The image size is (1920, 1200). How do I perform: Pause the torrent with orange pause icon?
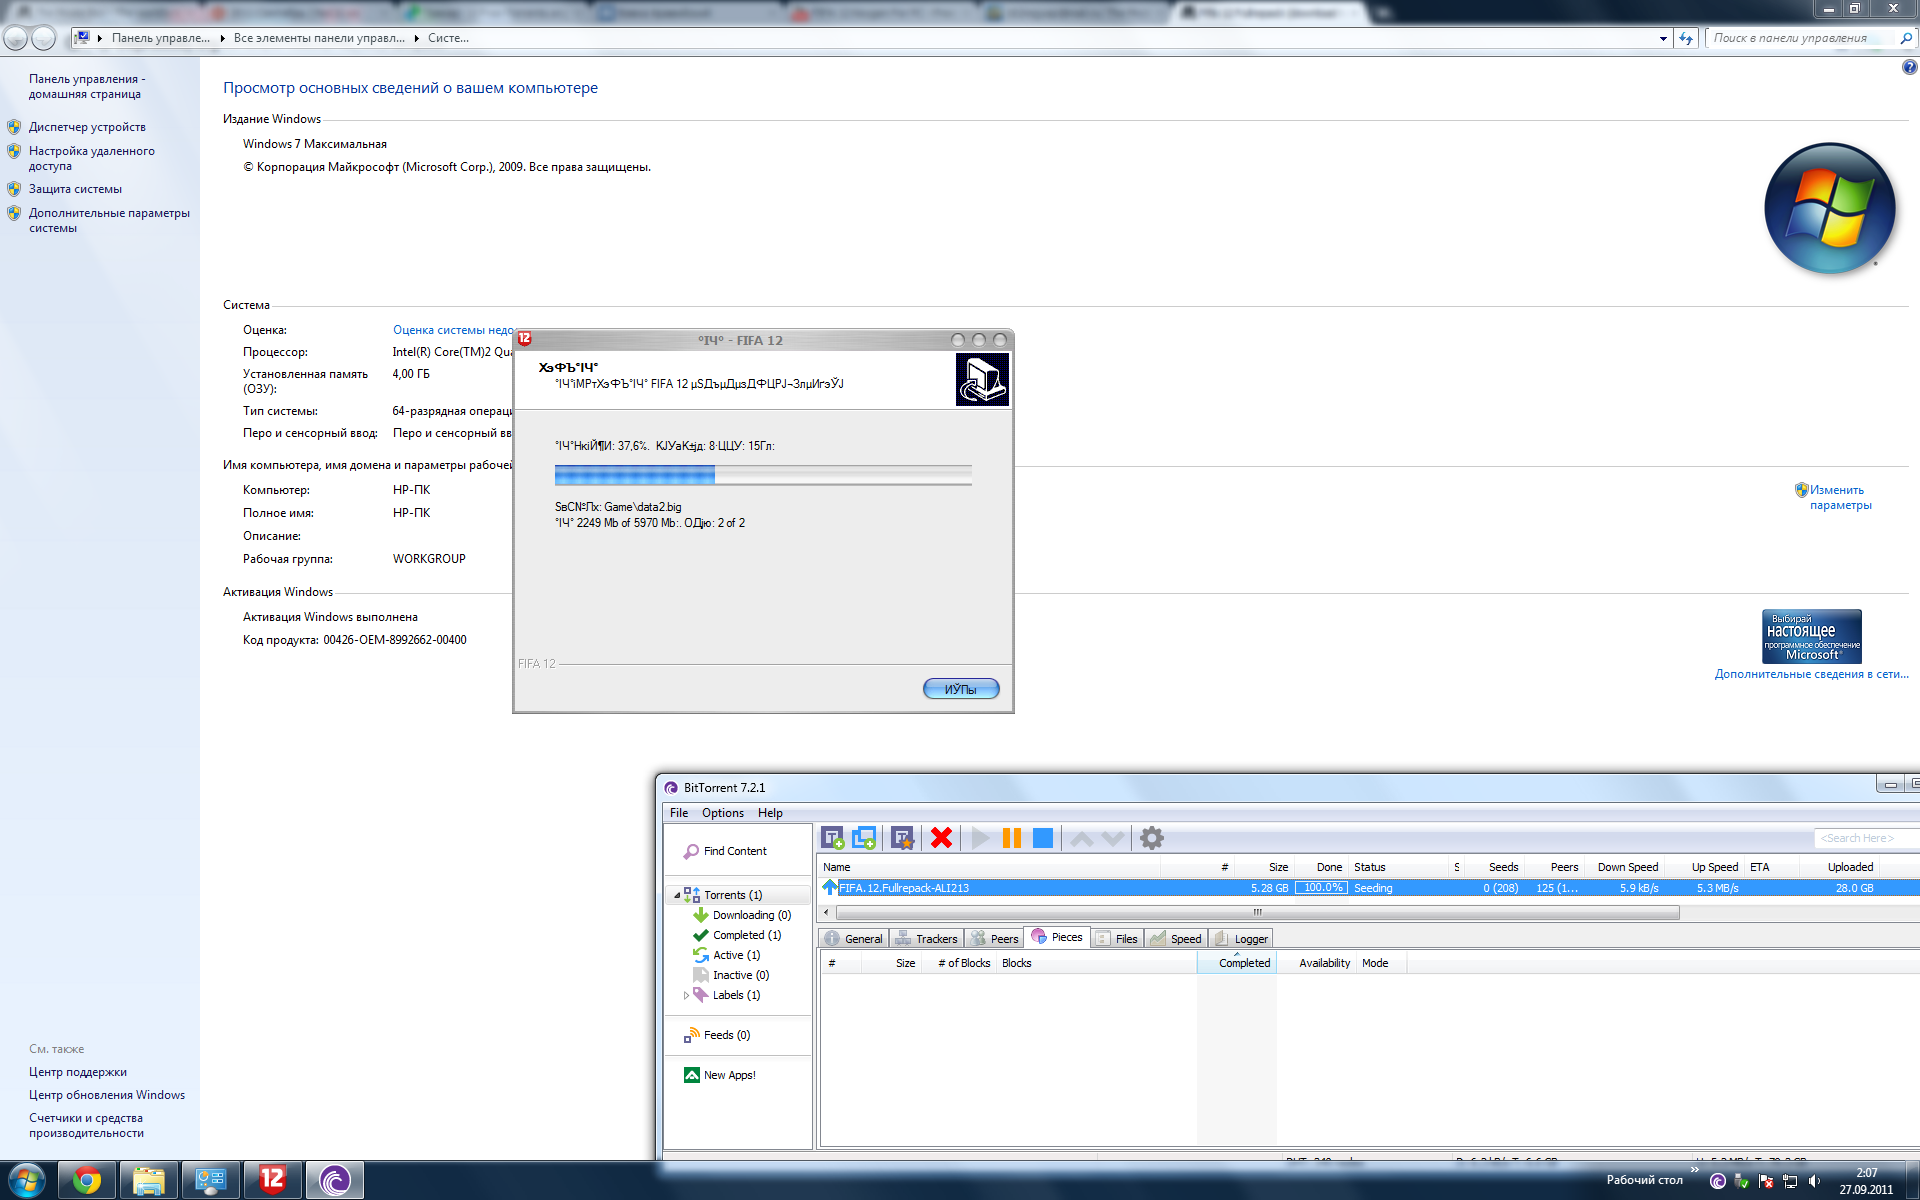[x=1012, y=838]
